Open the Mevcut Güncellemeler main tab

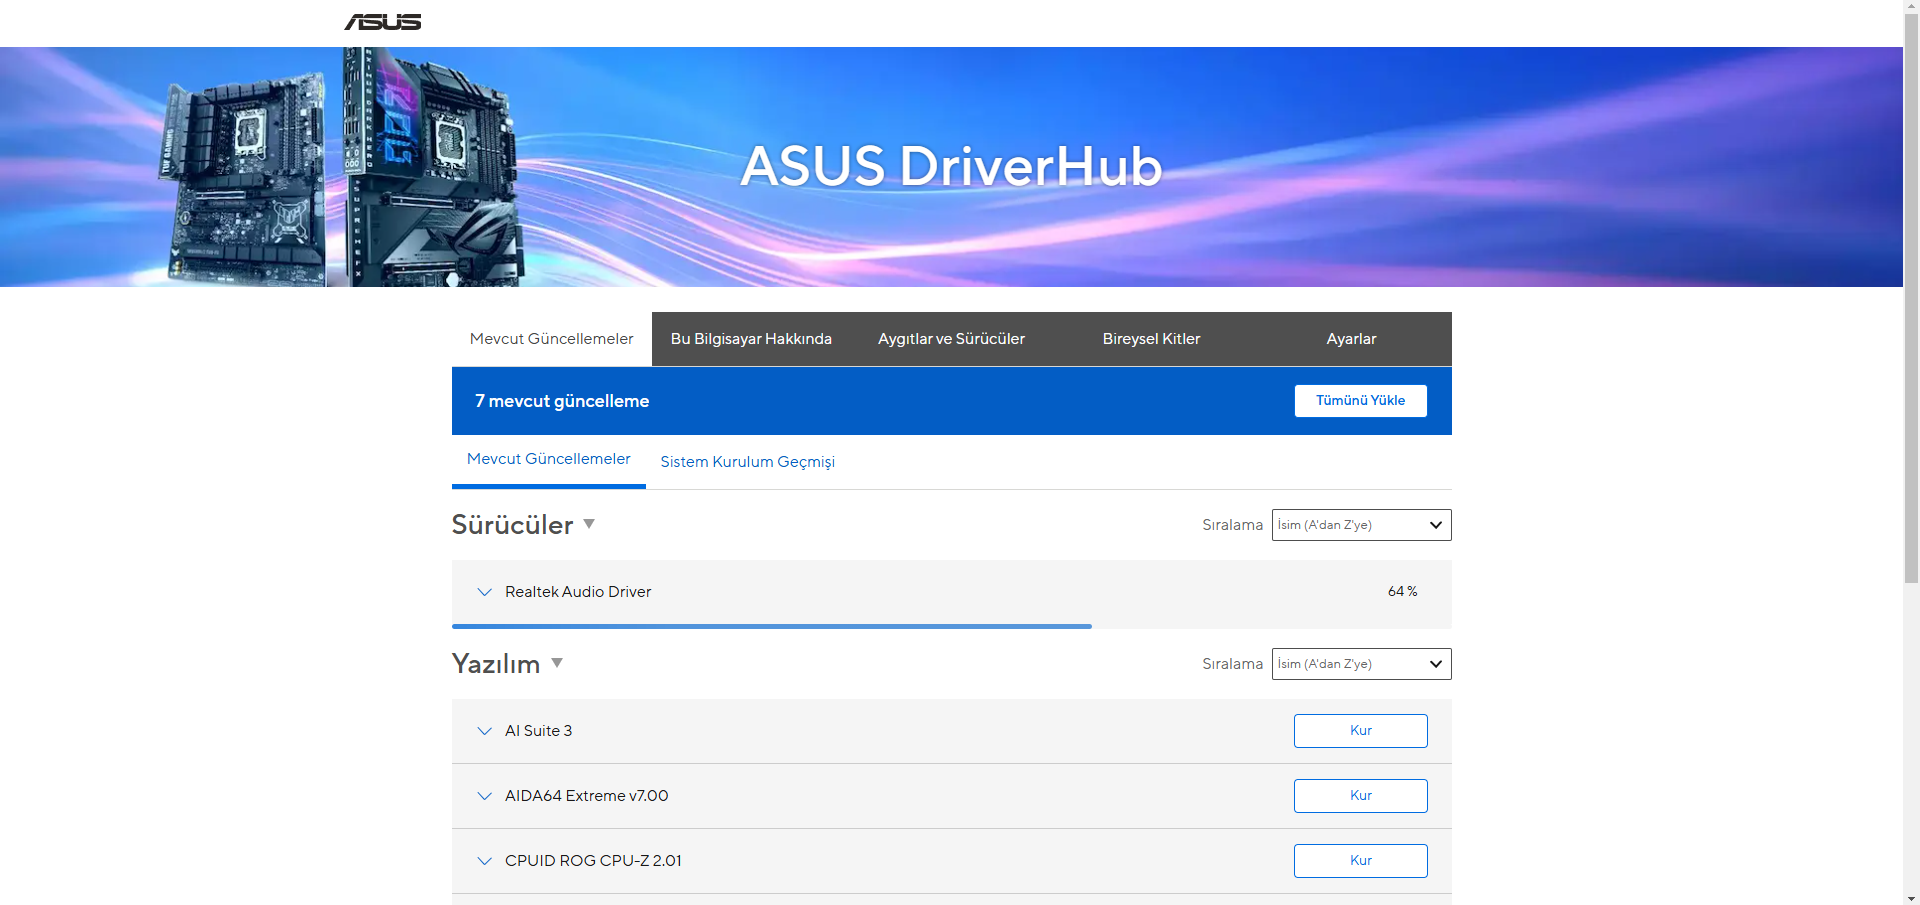(x=552, y=339)
